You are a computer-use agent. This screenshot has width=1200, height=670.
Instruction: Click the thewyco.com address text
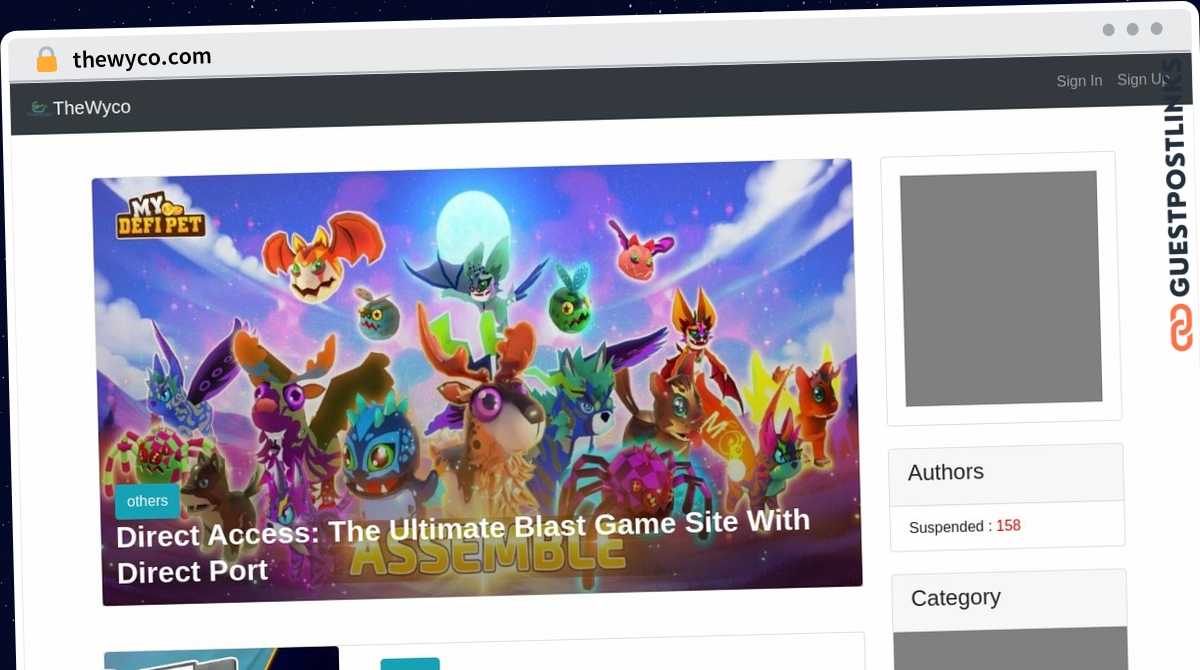coord(142,58)
